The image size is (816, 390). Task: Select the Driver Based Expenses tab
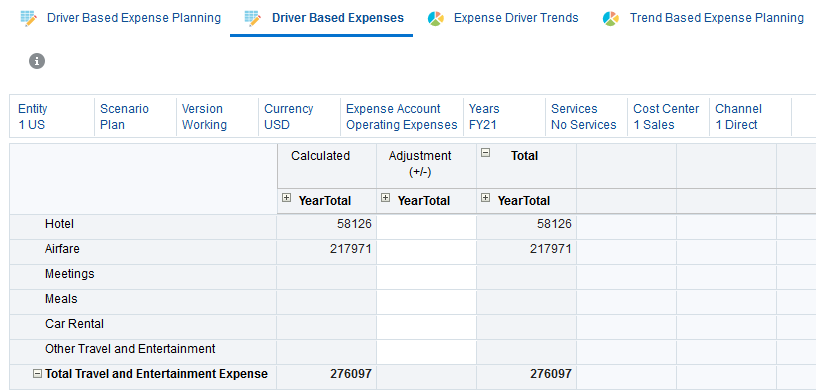click(x=338, y=18)
